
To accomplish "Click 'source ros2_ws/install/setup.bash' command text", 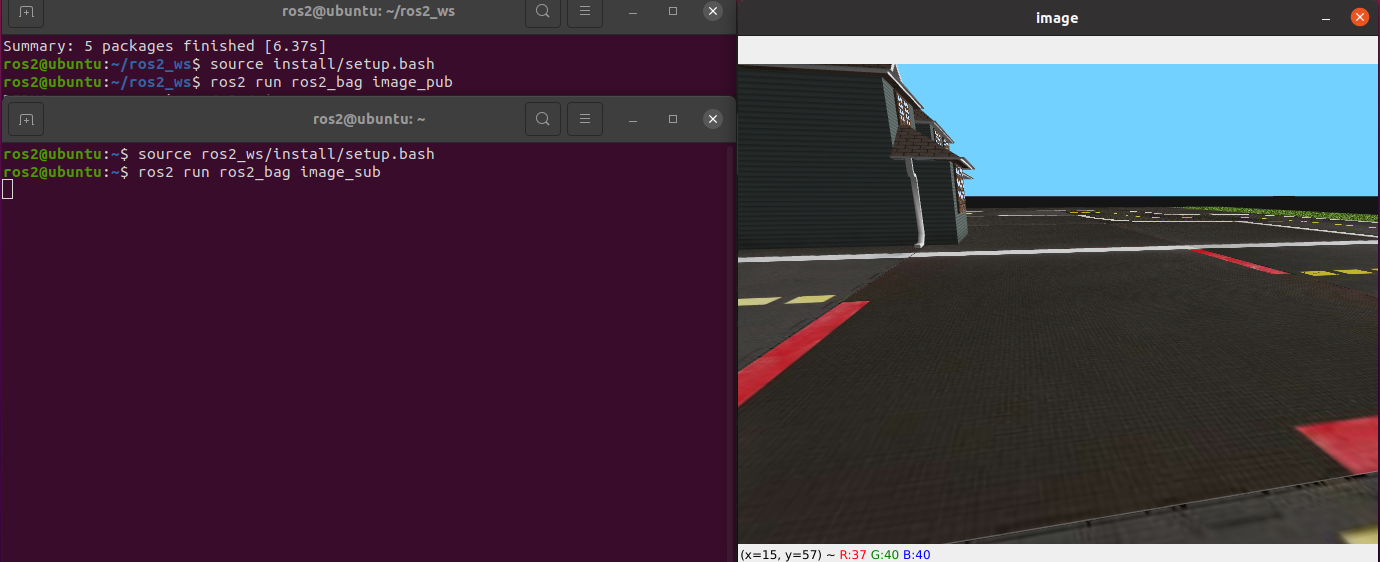I will tap(286, 154).
